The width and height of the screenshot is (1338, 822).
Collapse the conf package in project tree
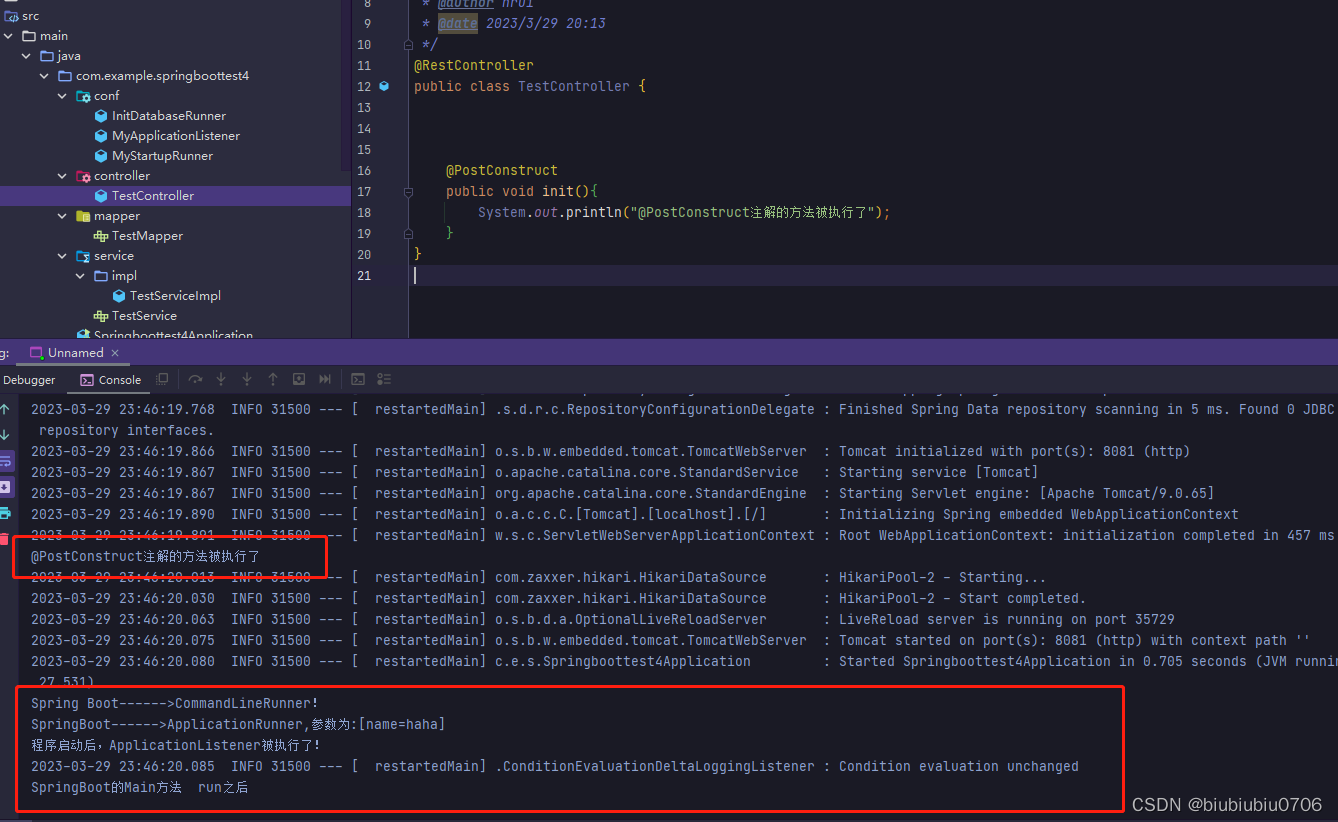point(62,95)
